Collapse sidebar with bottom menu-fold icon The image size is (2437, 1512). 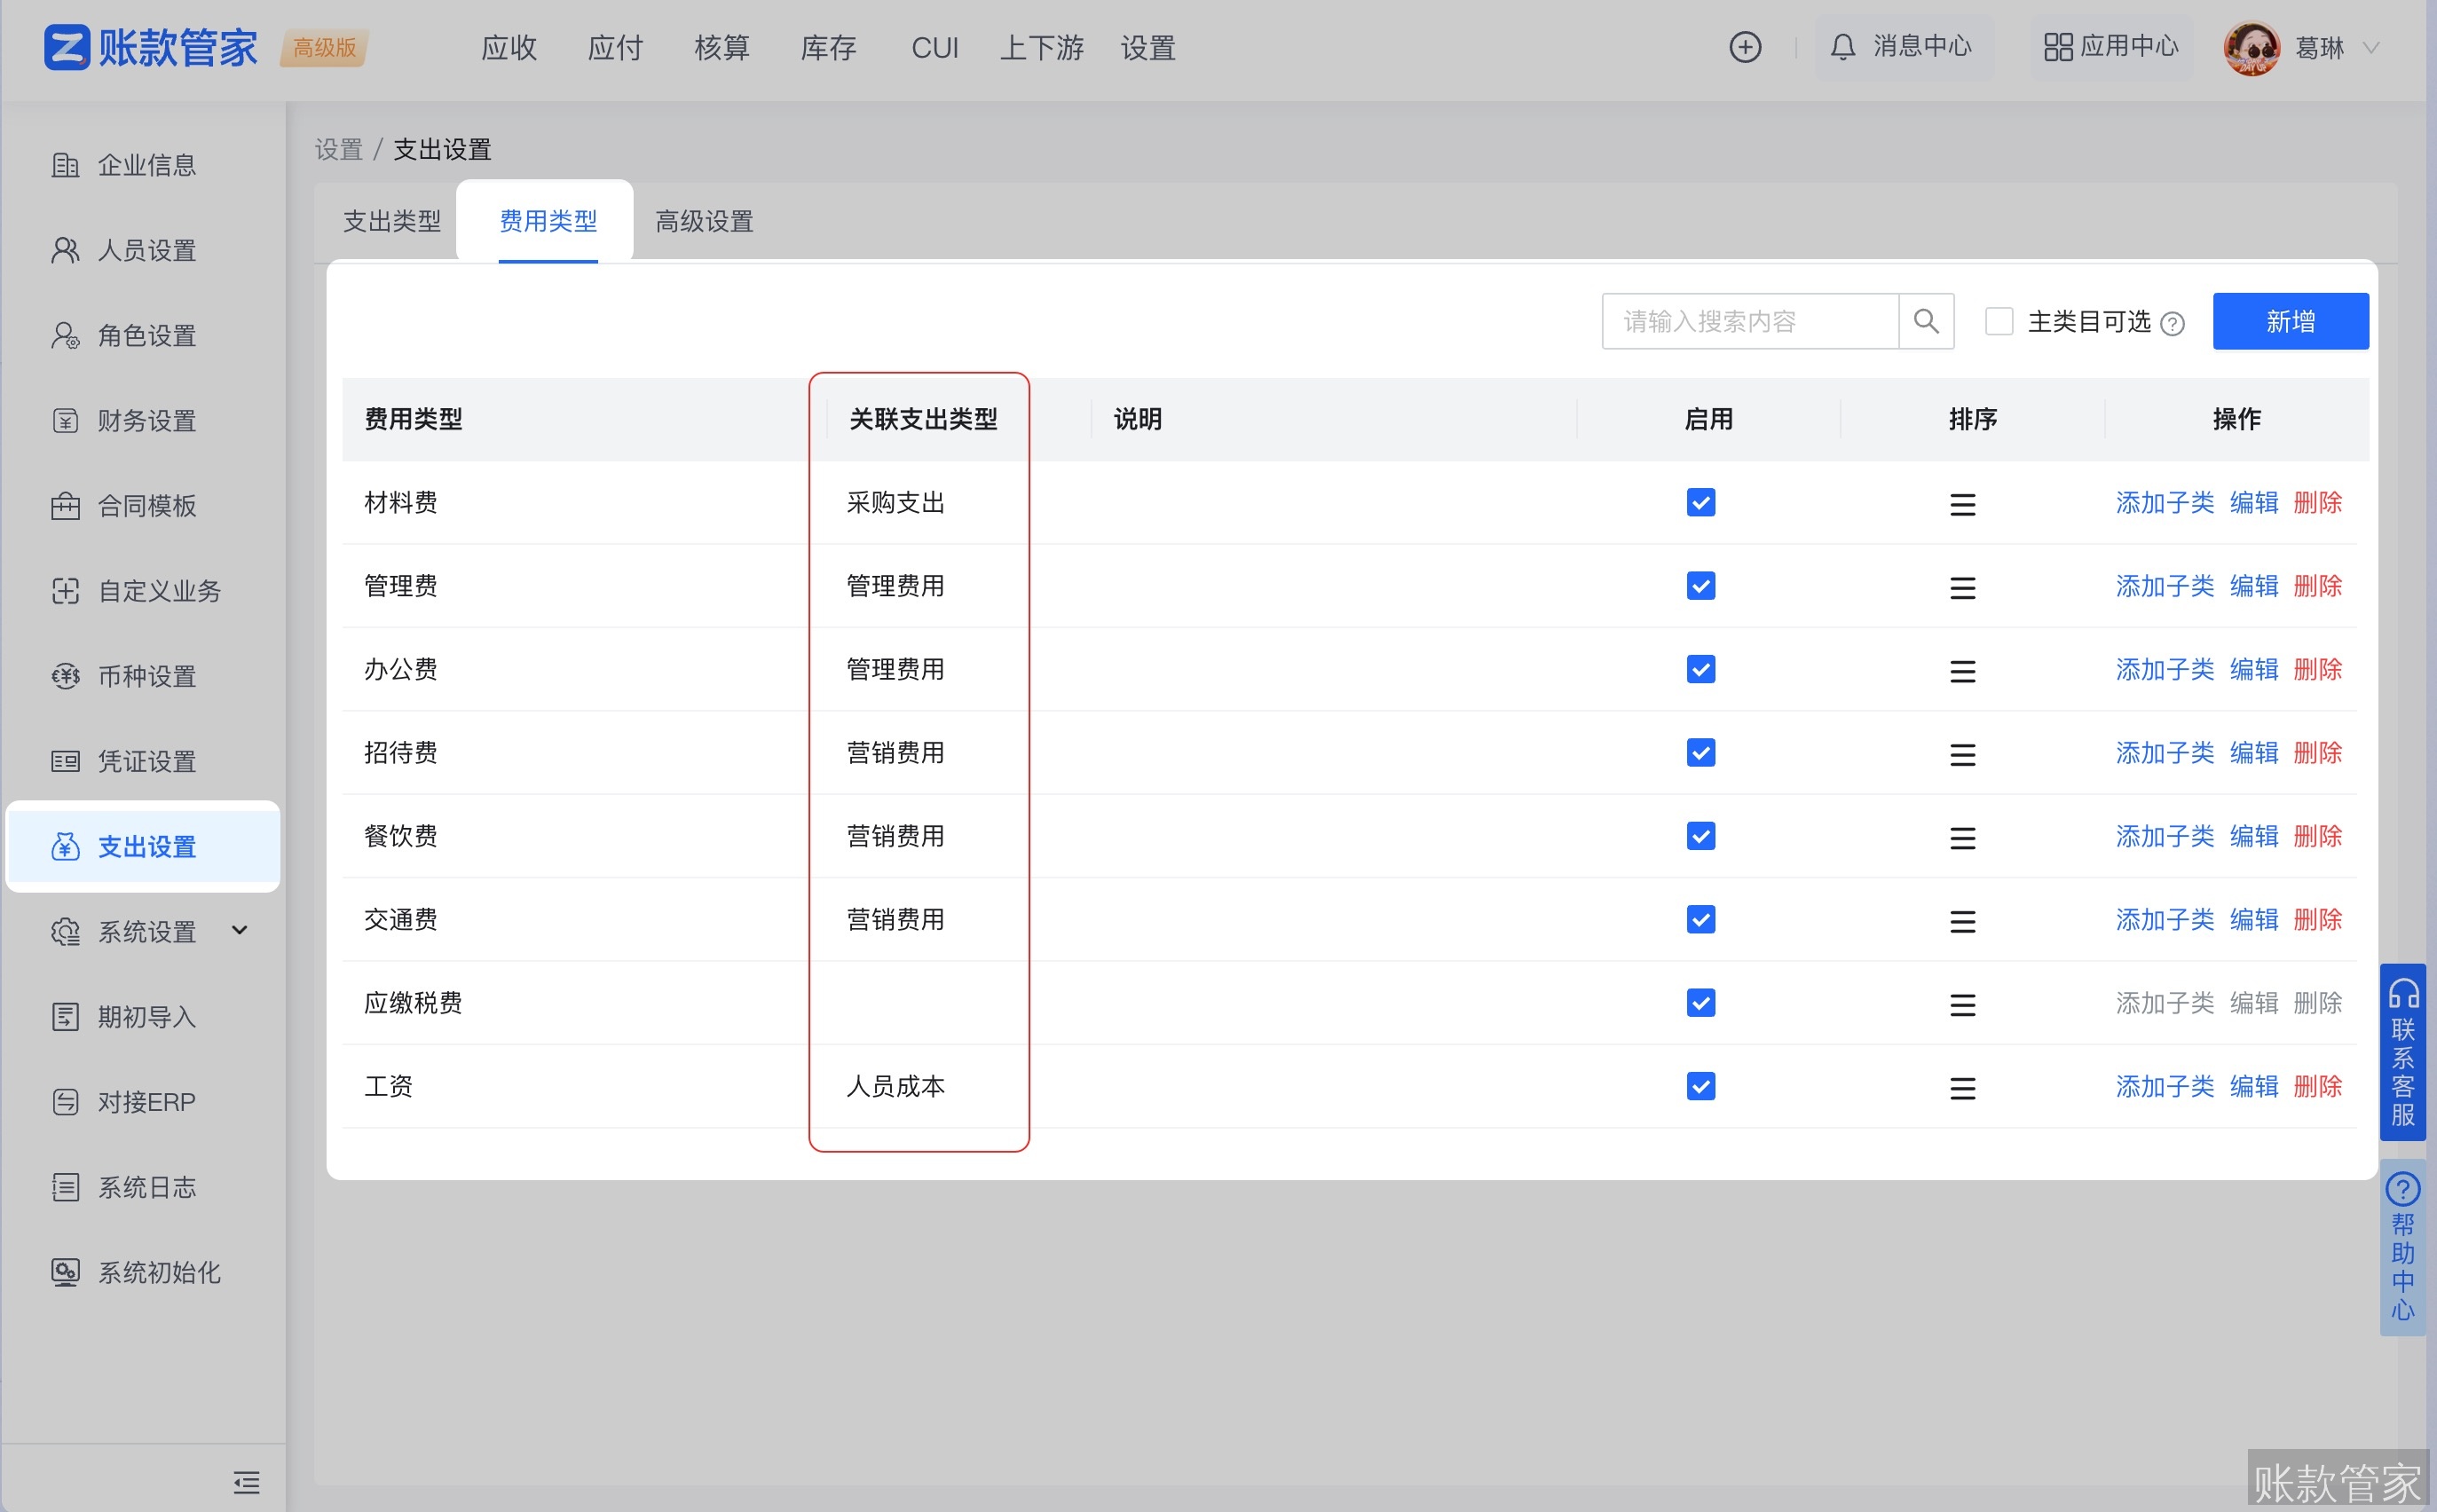246,1481
